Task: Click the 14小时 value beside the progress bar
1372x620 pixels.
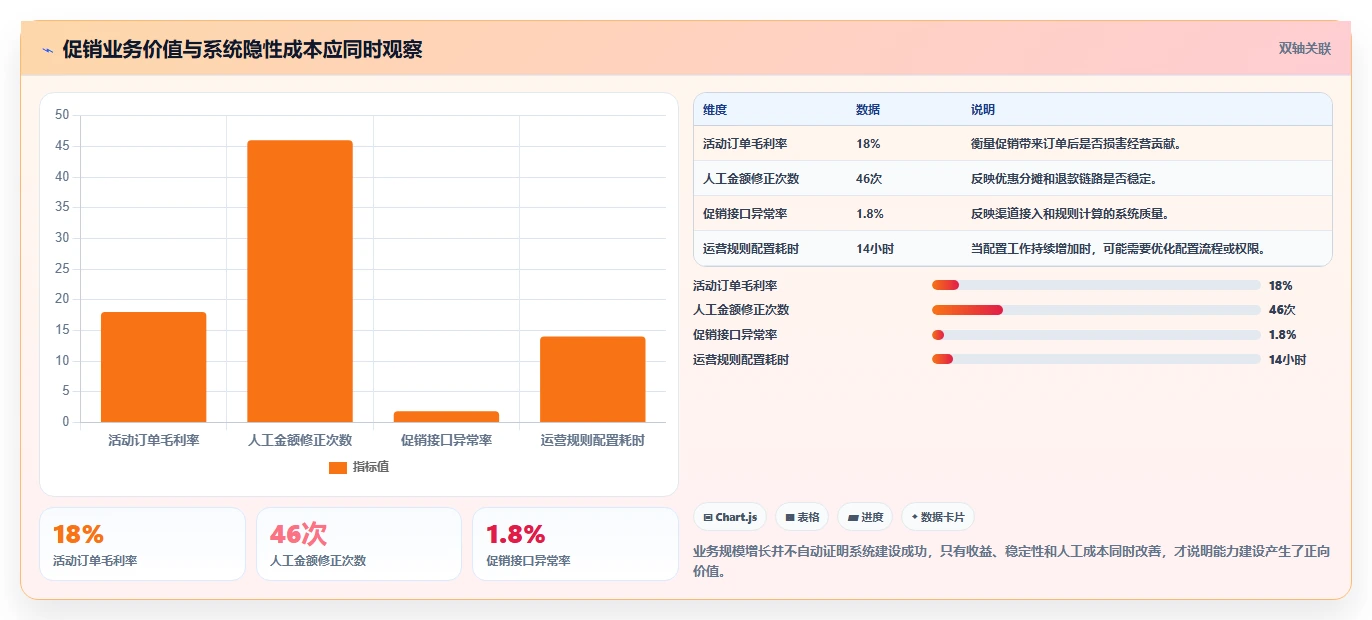Action: click(1288, 360)
